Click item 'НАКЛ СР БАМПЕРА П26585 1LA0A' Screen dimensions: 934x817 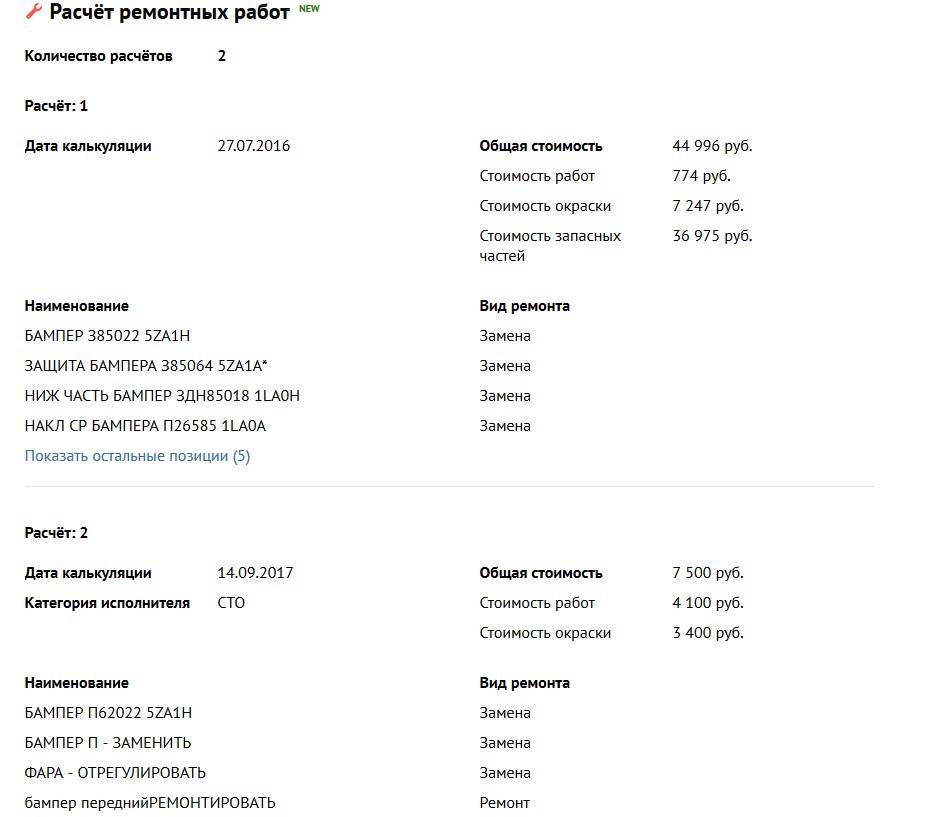(145, 426)
